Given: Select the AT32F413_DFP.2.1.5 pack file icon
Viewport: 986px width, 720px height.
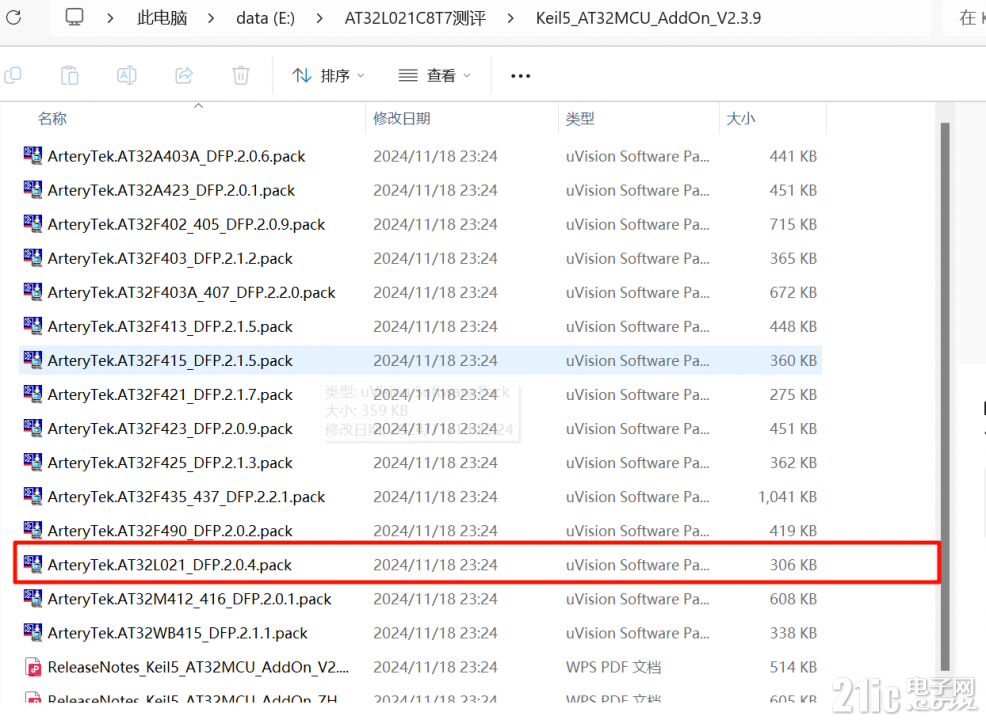Looking at the screenshot, I should coord(33,325).
